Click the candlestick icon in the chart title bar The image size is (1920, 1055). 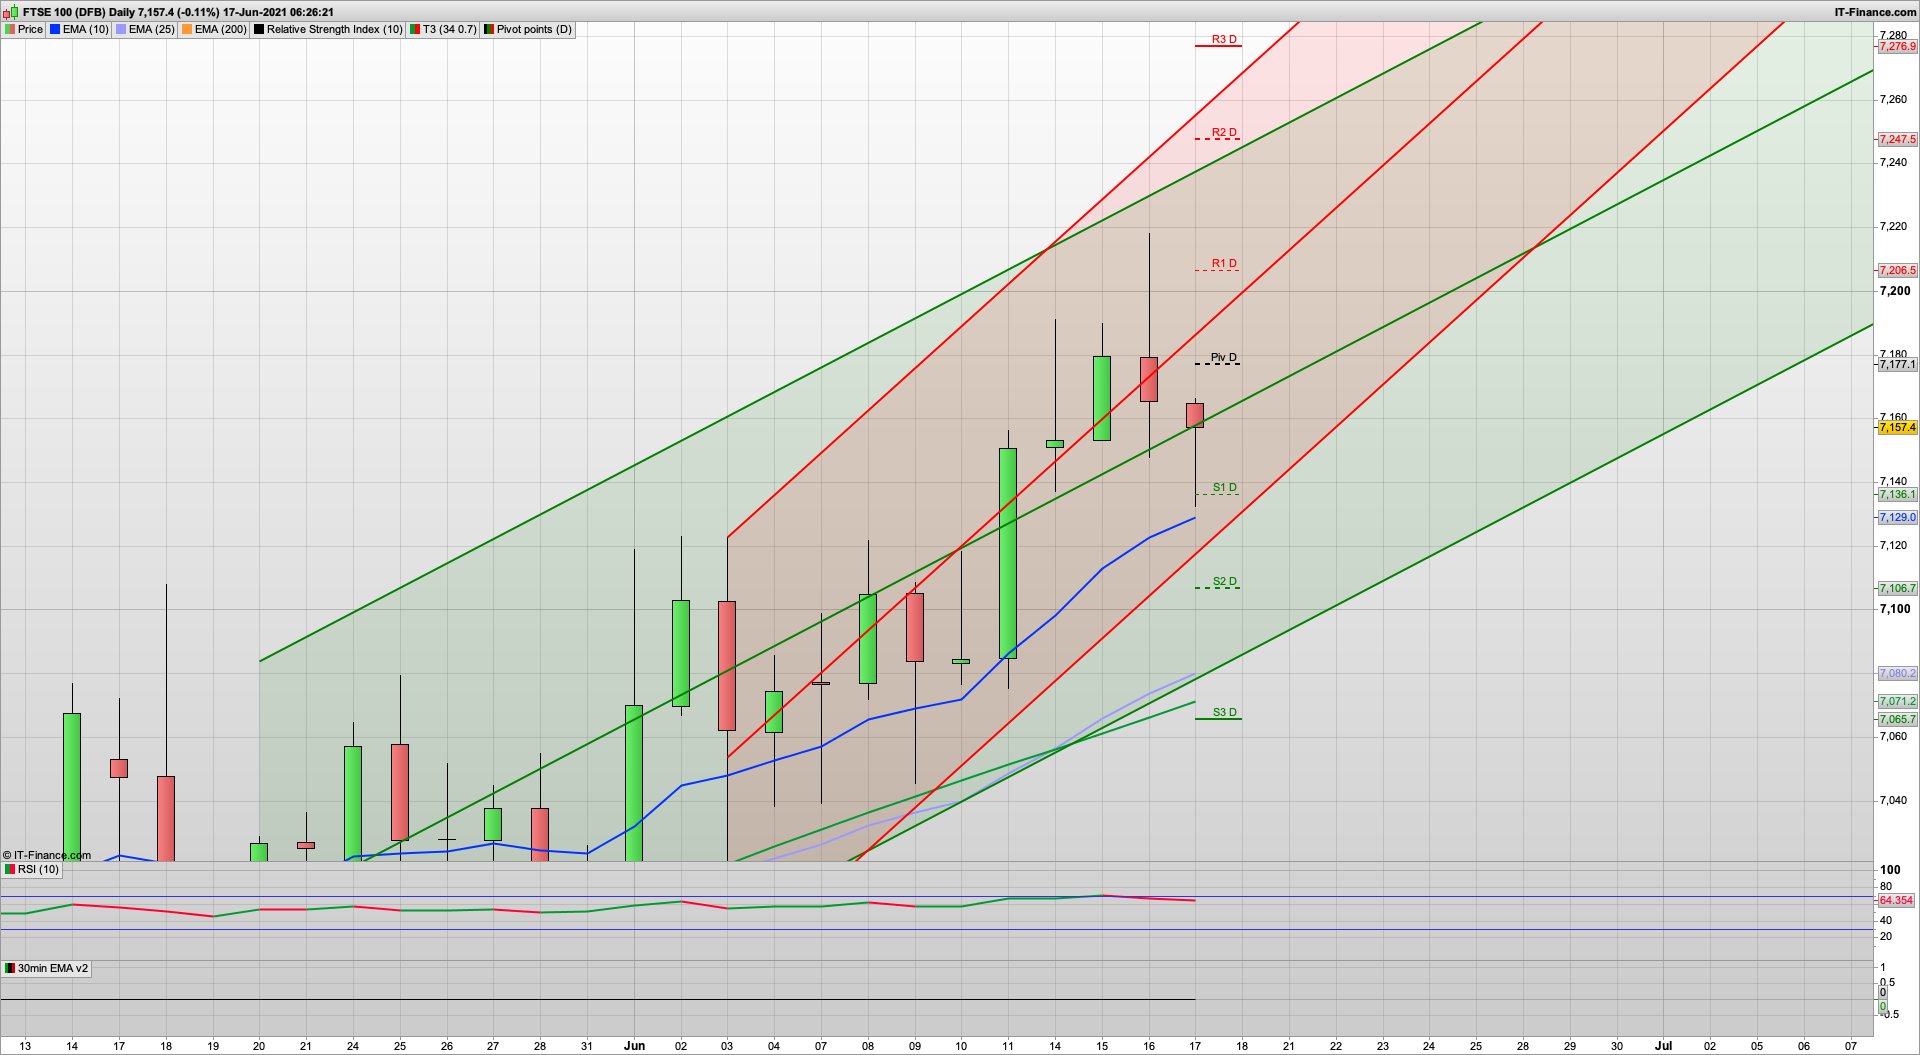click(x=12, y=12)
